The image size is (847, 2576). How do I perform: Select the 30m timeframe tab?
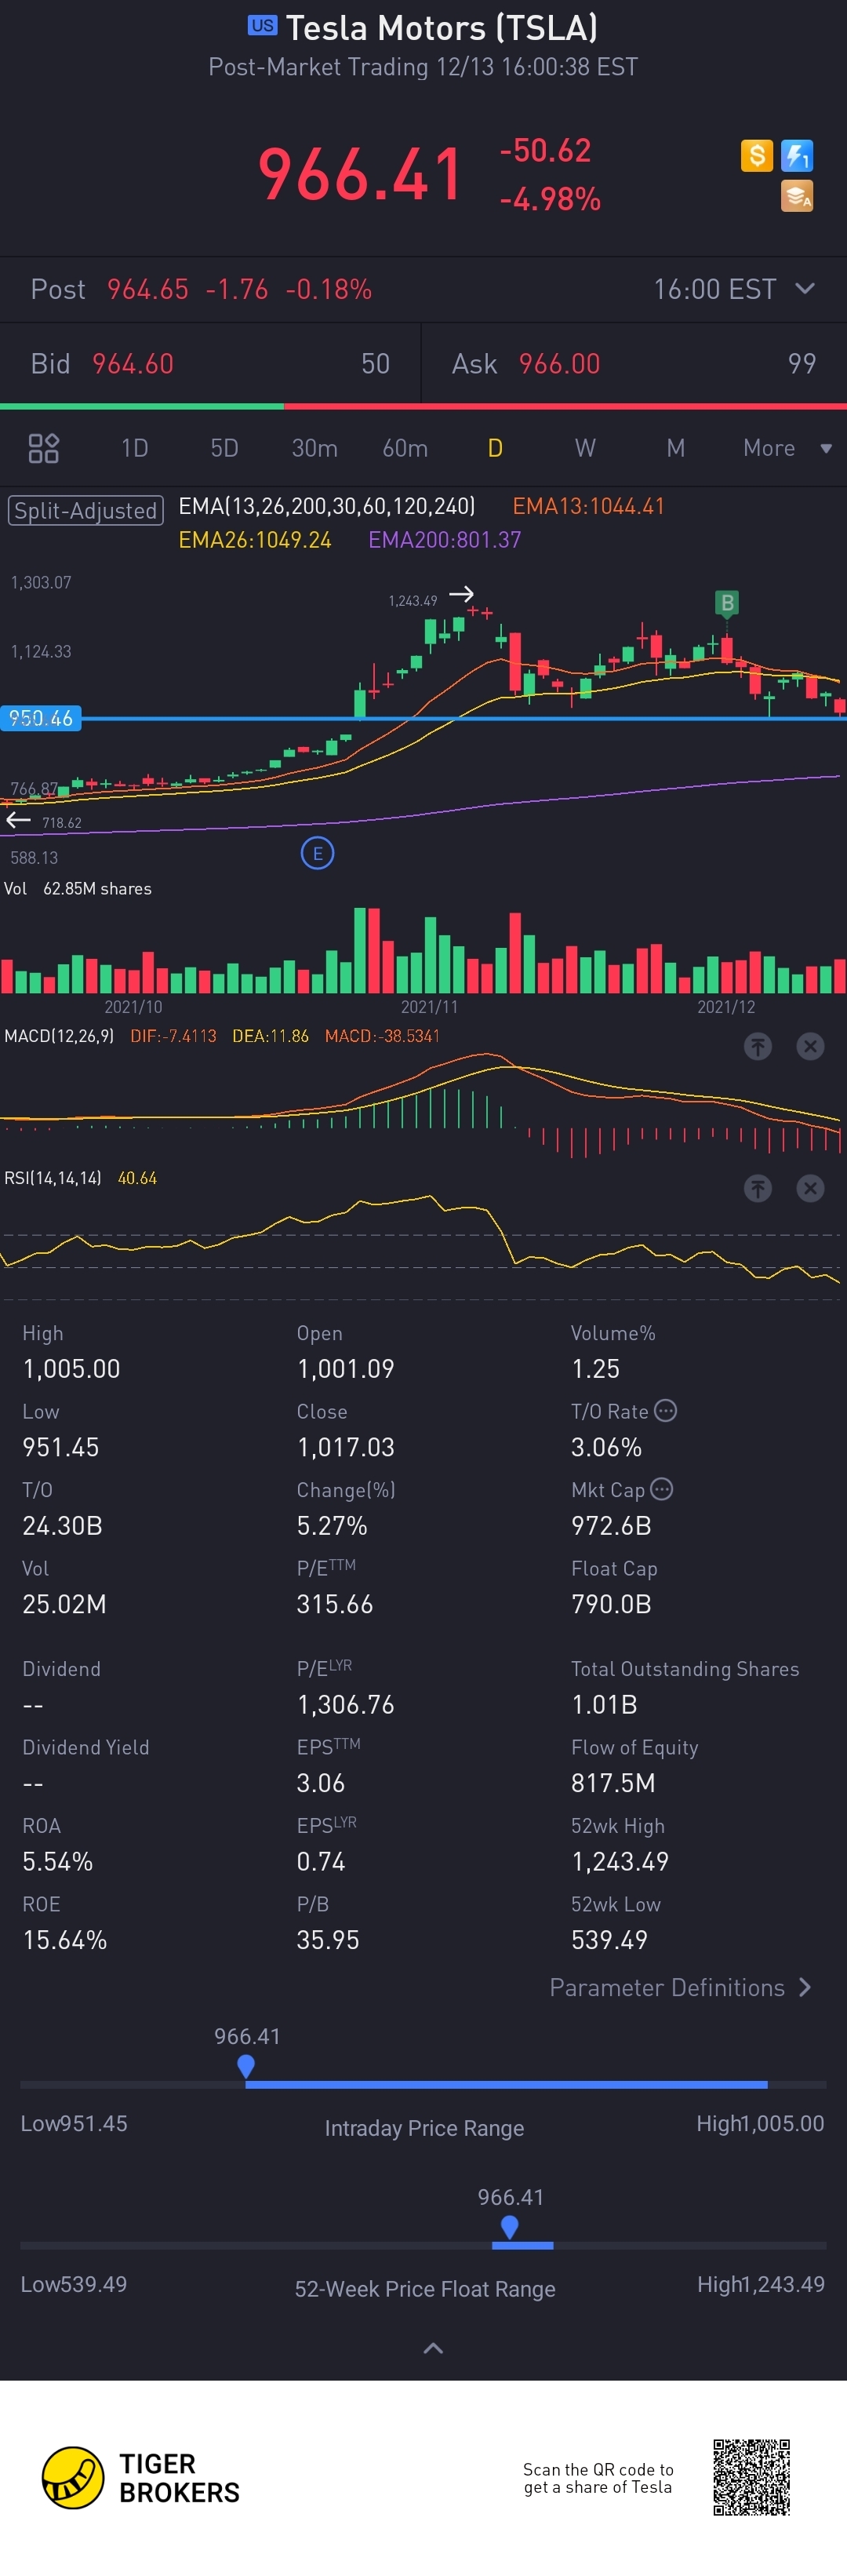[x=314, y=448]
